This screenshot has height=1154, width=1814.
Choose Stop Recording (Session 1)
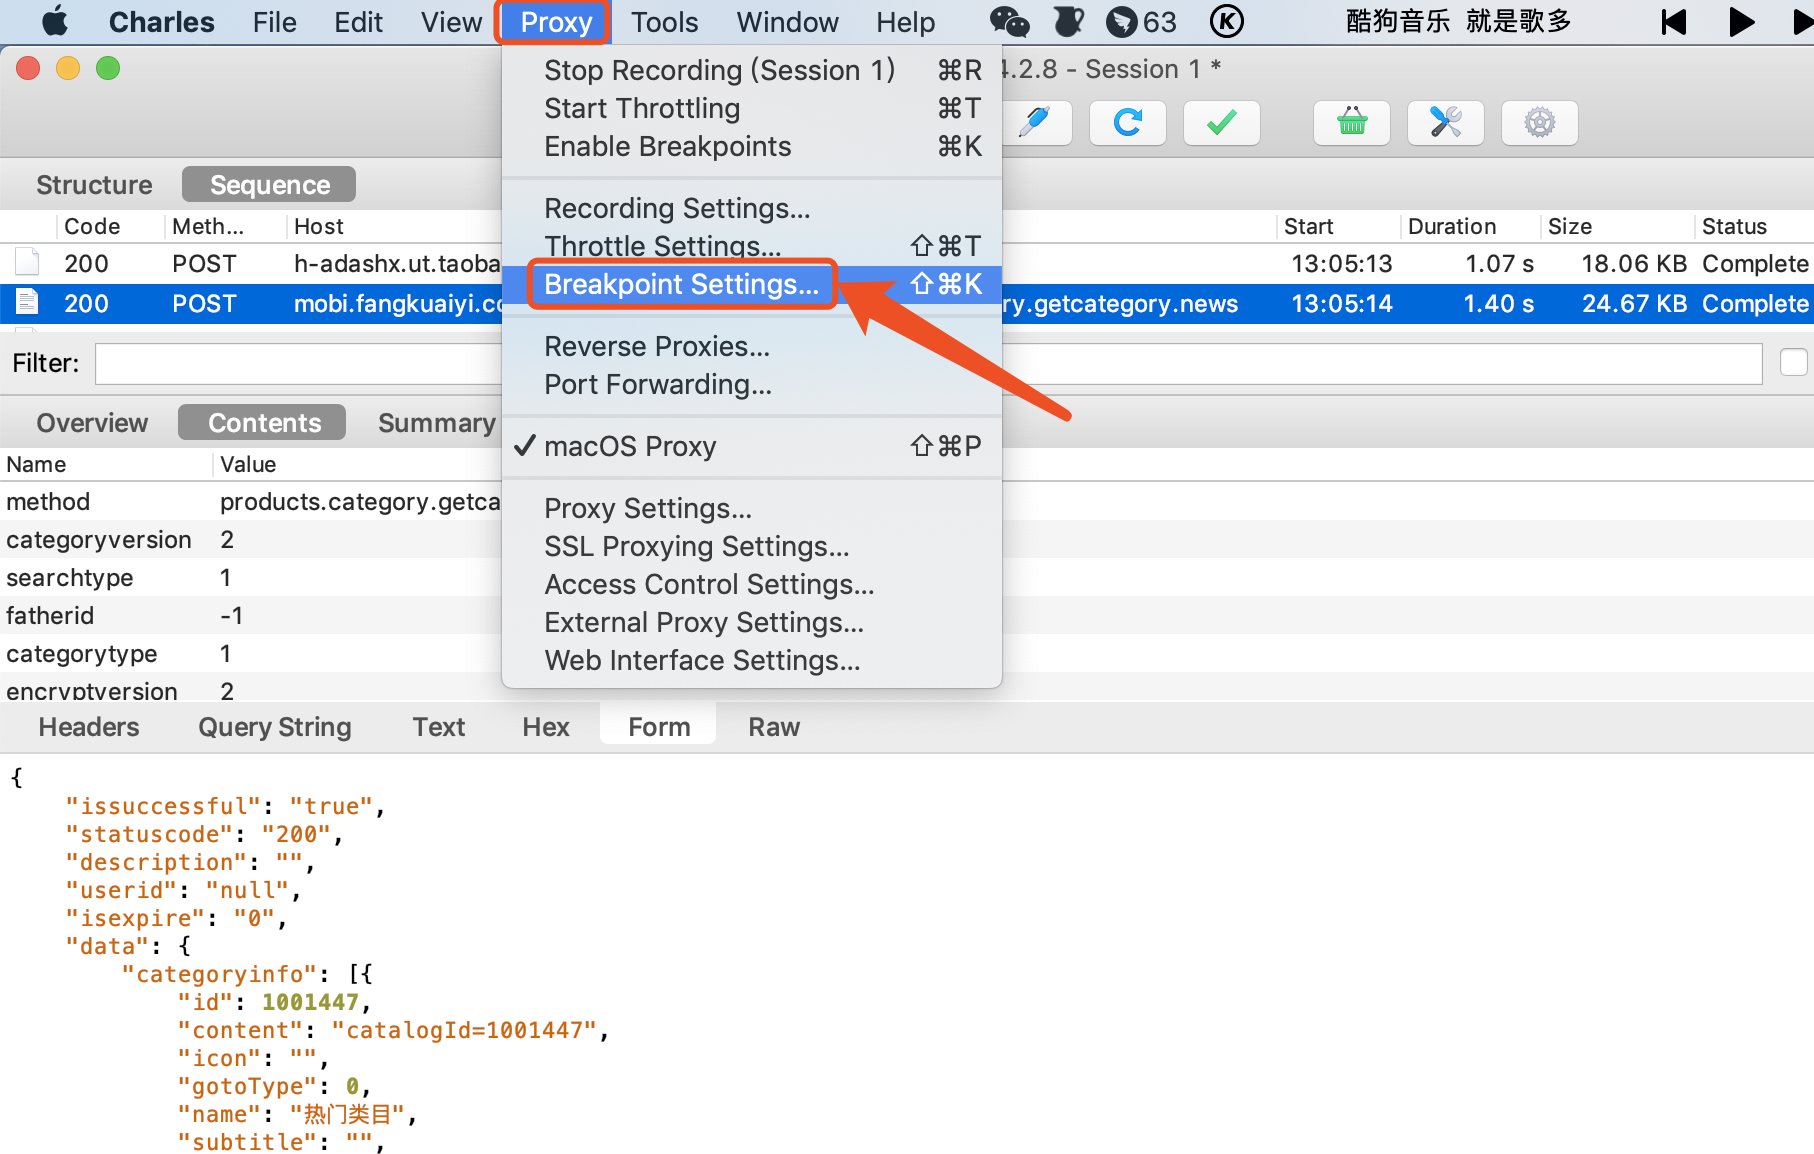[752, 70]
